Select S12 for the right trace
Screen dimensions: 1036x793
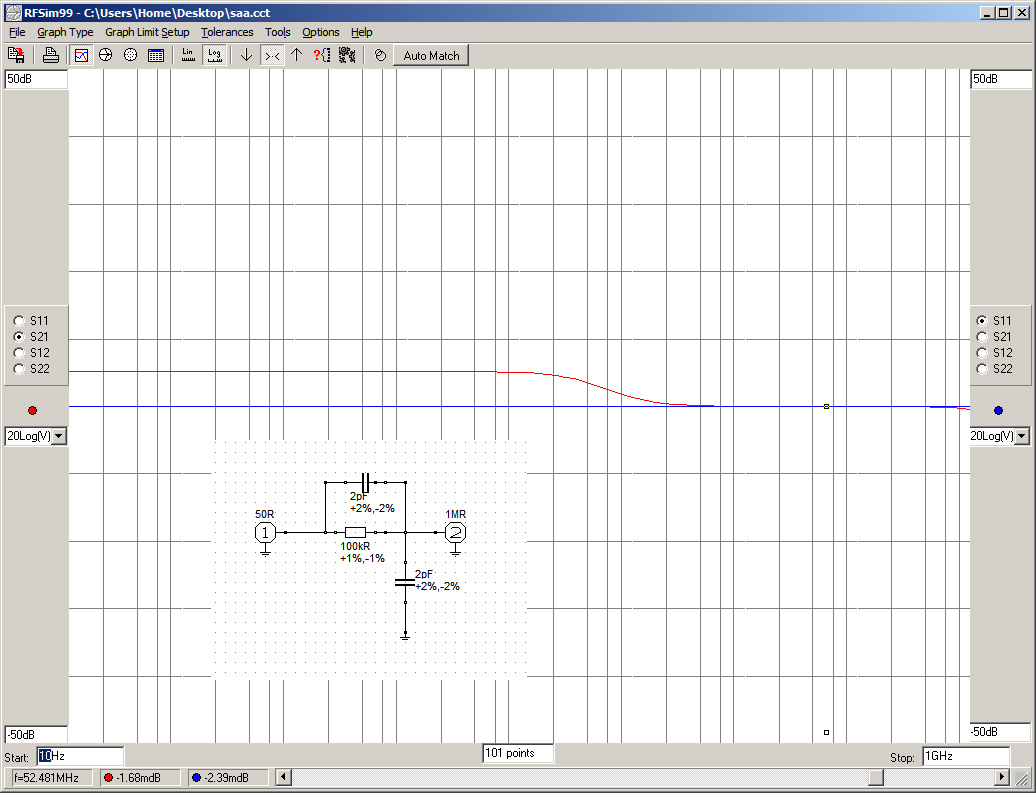982,353
